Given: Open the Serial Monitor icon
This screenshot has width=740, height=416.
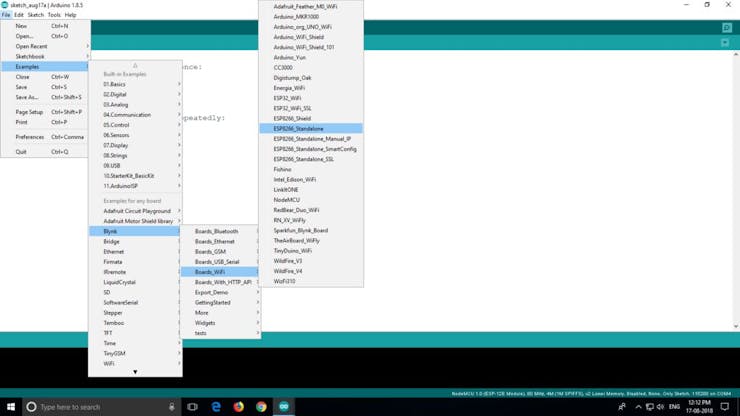Looking at the screenshot, I should 727,28.
